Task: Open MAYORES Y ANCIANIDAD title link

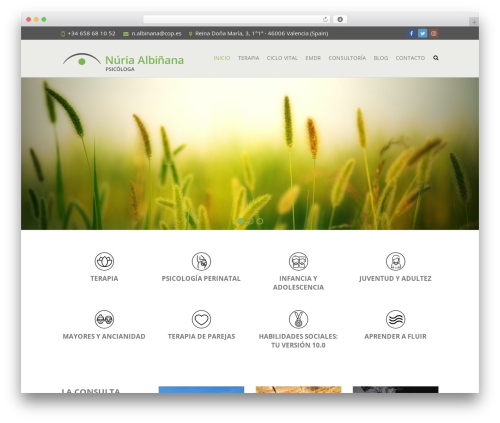Action: 104,337
